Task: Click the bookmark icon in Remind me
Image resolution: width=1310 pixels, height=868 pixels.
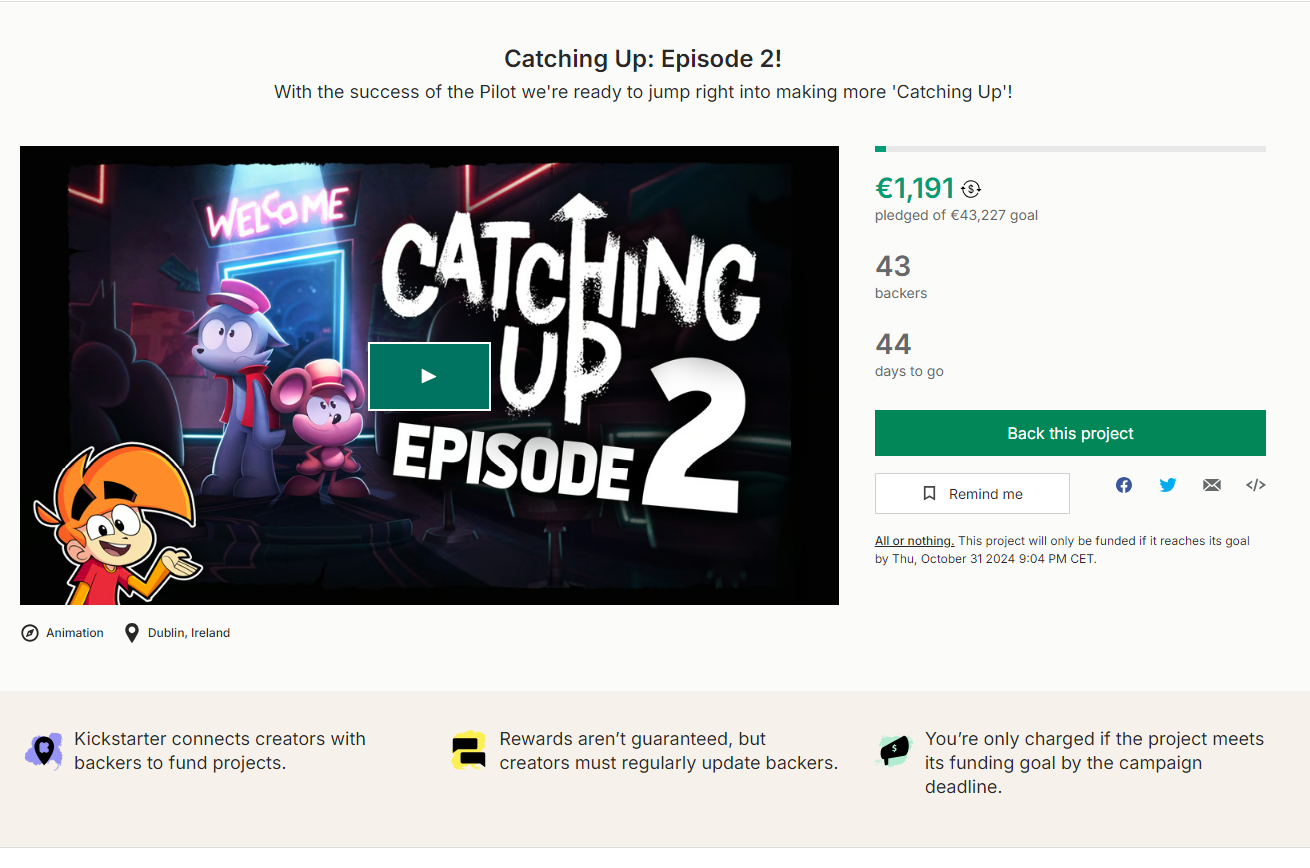Action: click(929, 494)
